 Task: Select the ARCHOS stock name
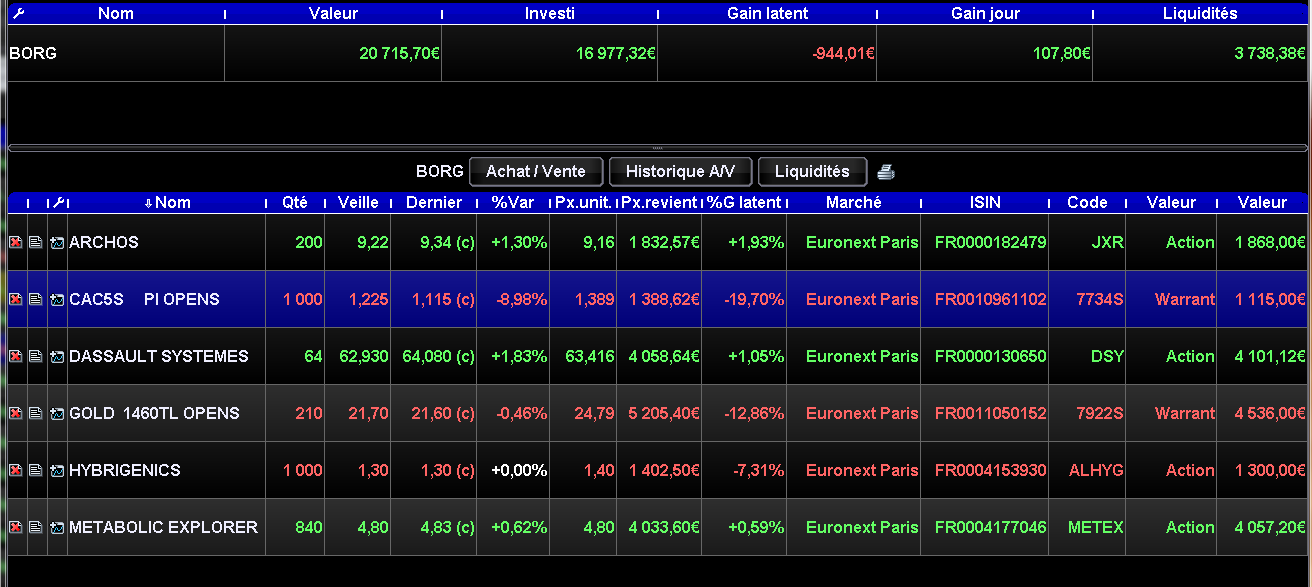(x=104, y=243)
